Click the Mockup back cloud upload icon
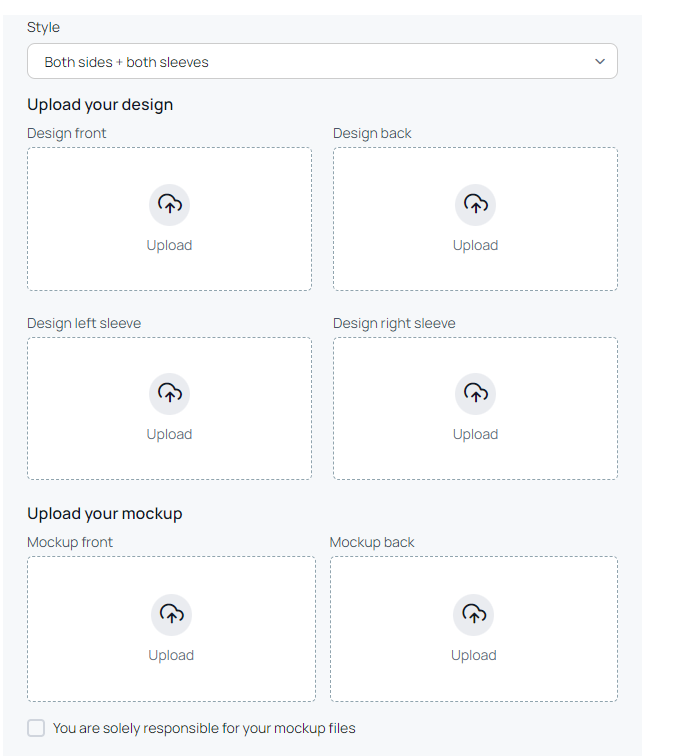This screenshot has width=679, height=756. 474,614
